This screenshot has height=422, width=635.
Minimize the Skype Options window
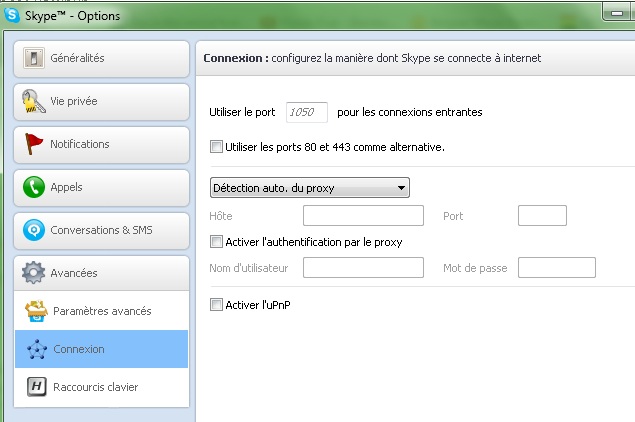pyautogui.click(x=617, y=13)
